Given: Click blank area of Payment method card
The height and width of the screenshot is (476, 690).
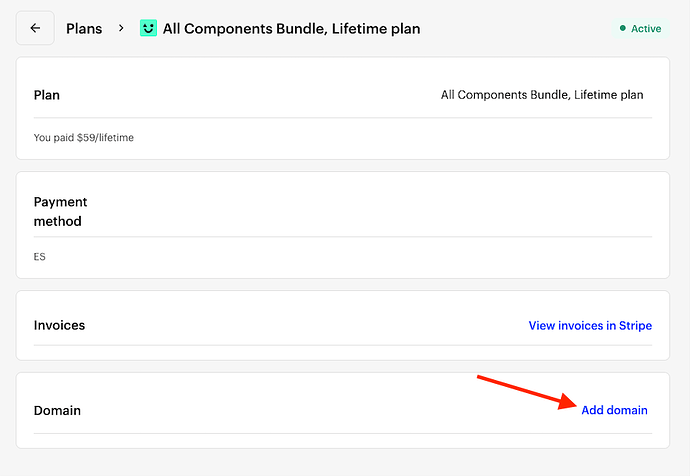Looking at the screenshot, I should 400,210.
